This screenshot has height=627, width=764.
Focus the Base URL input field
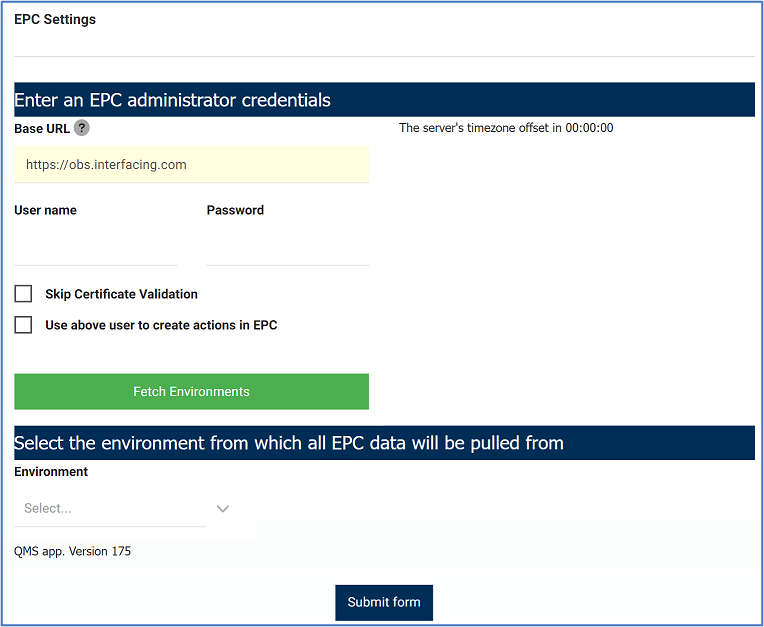(x=191, y=165)
